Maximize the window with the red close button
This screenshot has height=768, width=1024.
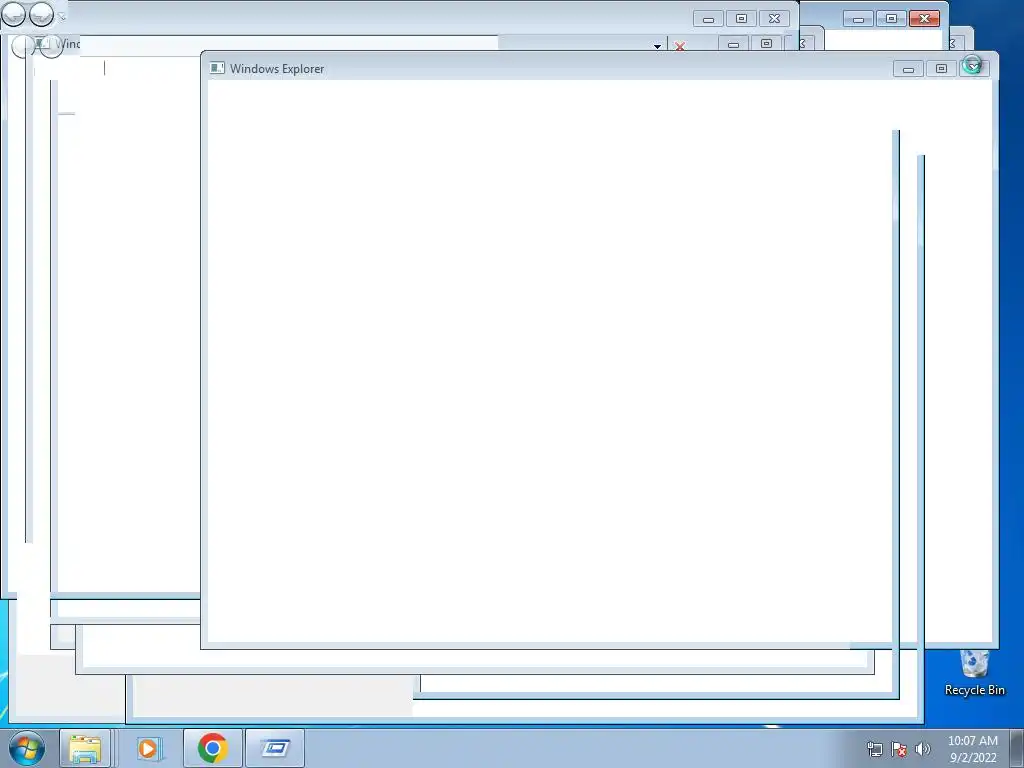click(x=891, y=18)
